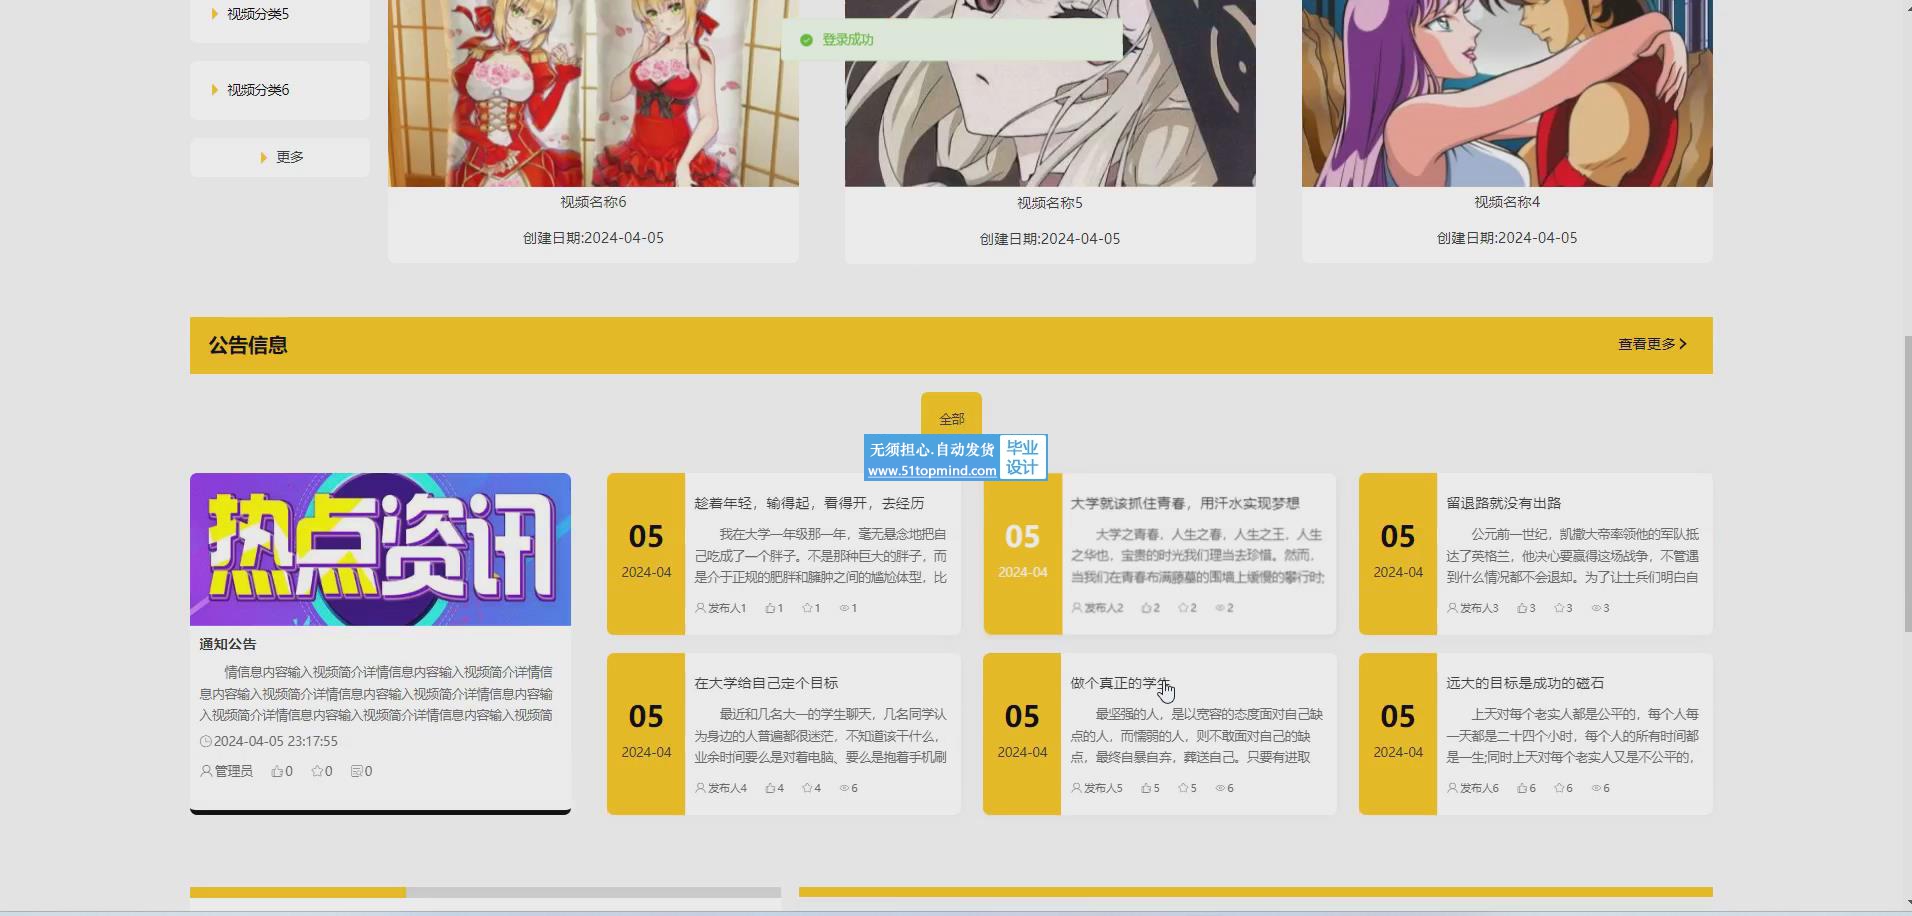Click thumbs-up icon on 发布人6 post
Screen dimensions: 1912x916
point(1522,788)
